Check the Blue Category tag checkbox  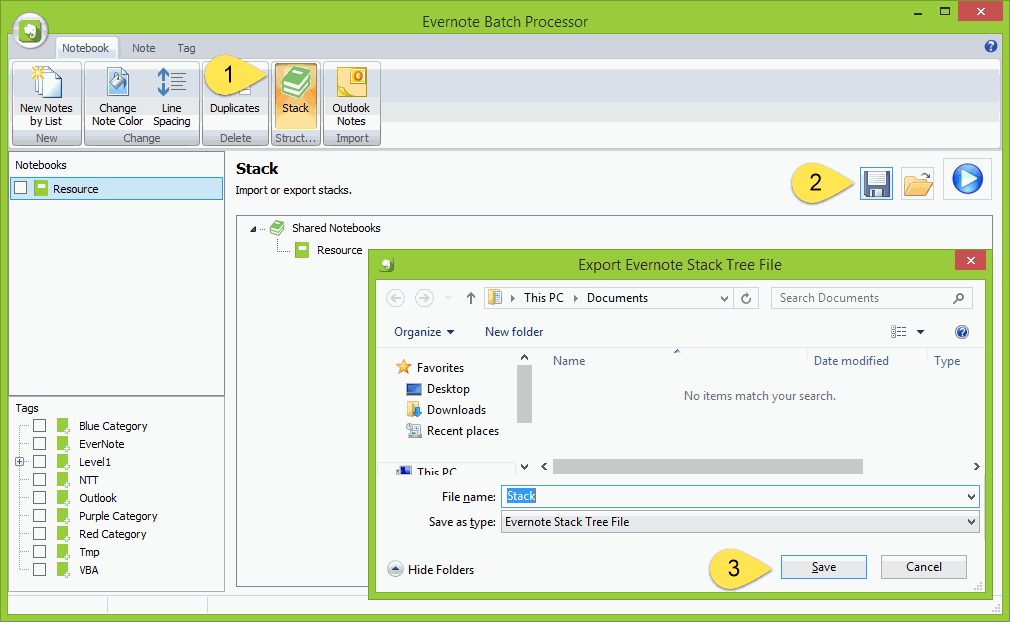(x=39, y=426)
